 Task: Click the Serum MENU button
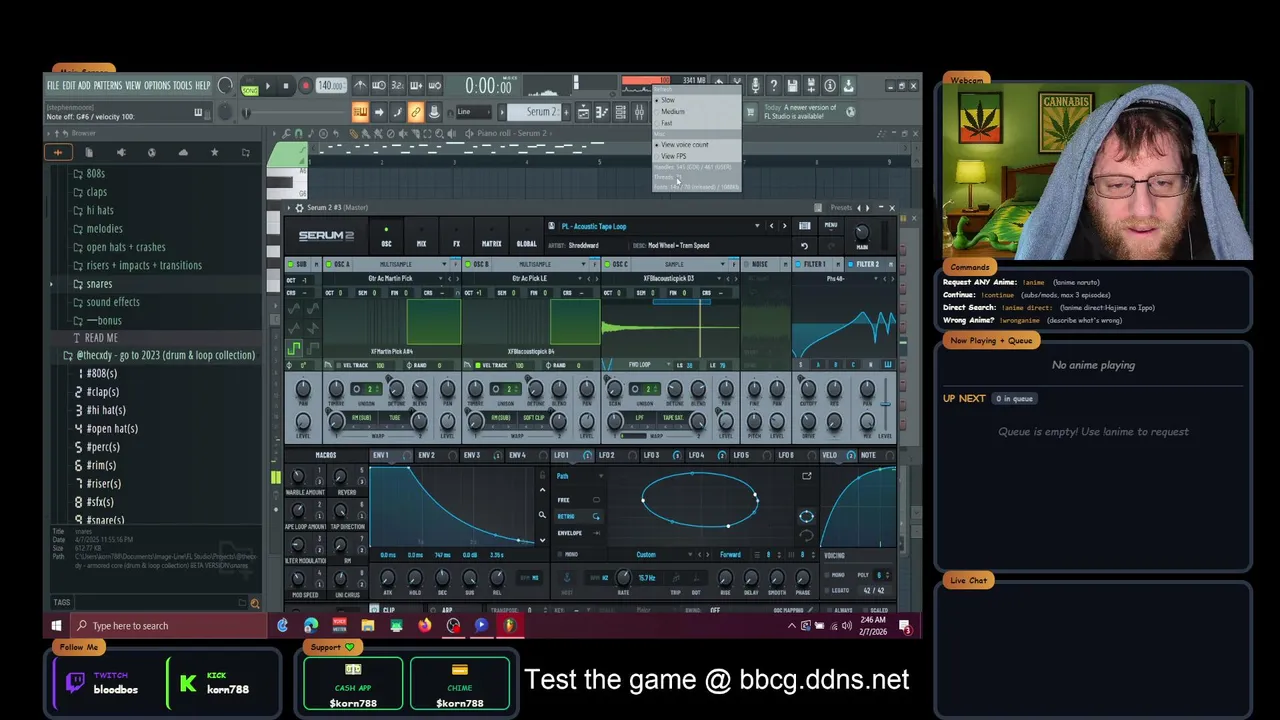click(x=830, y=226)
